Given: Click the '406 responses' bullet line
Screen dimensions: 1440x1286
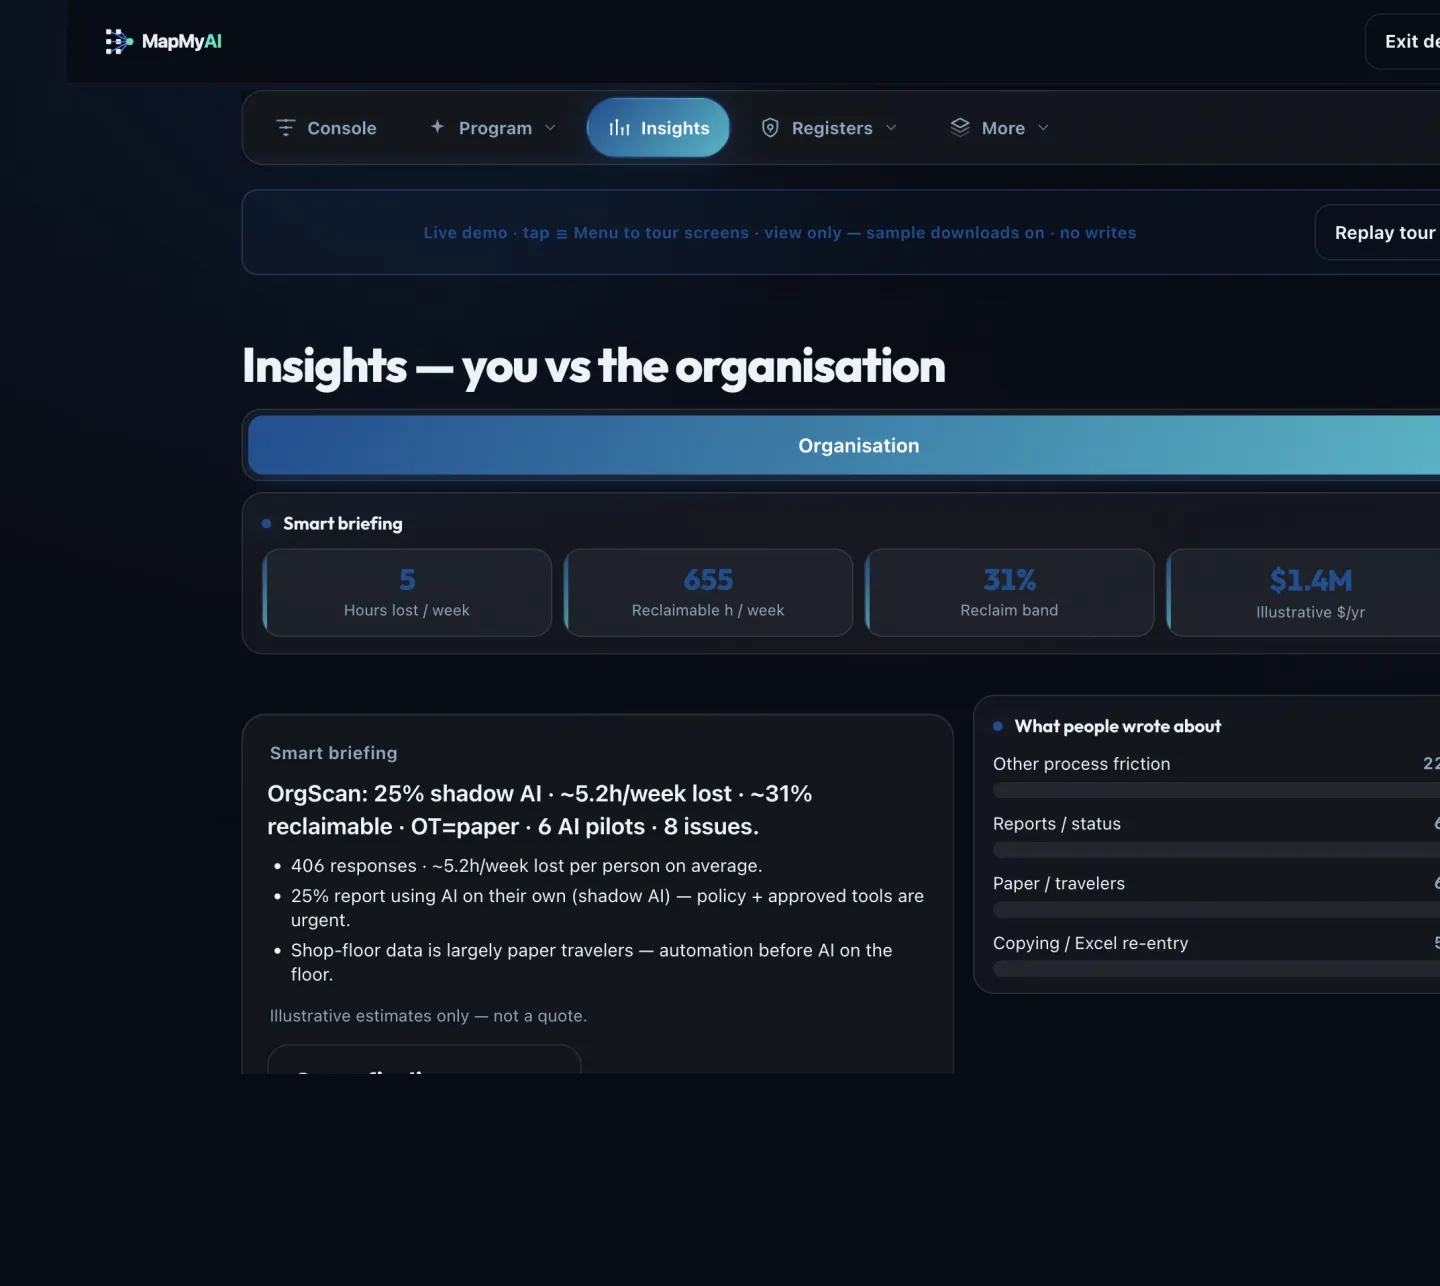Looking at the screenshot, I should point(526,866).
